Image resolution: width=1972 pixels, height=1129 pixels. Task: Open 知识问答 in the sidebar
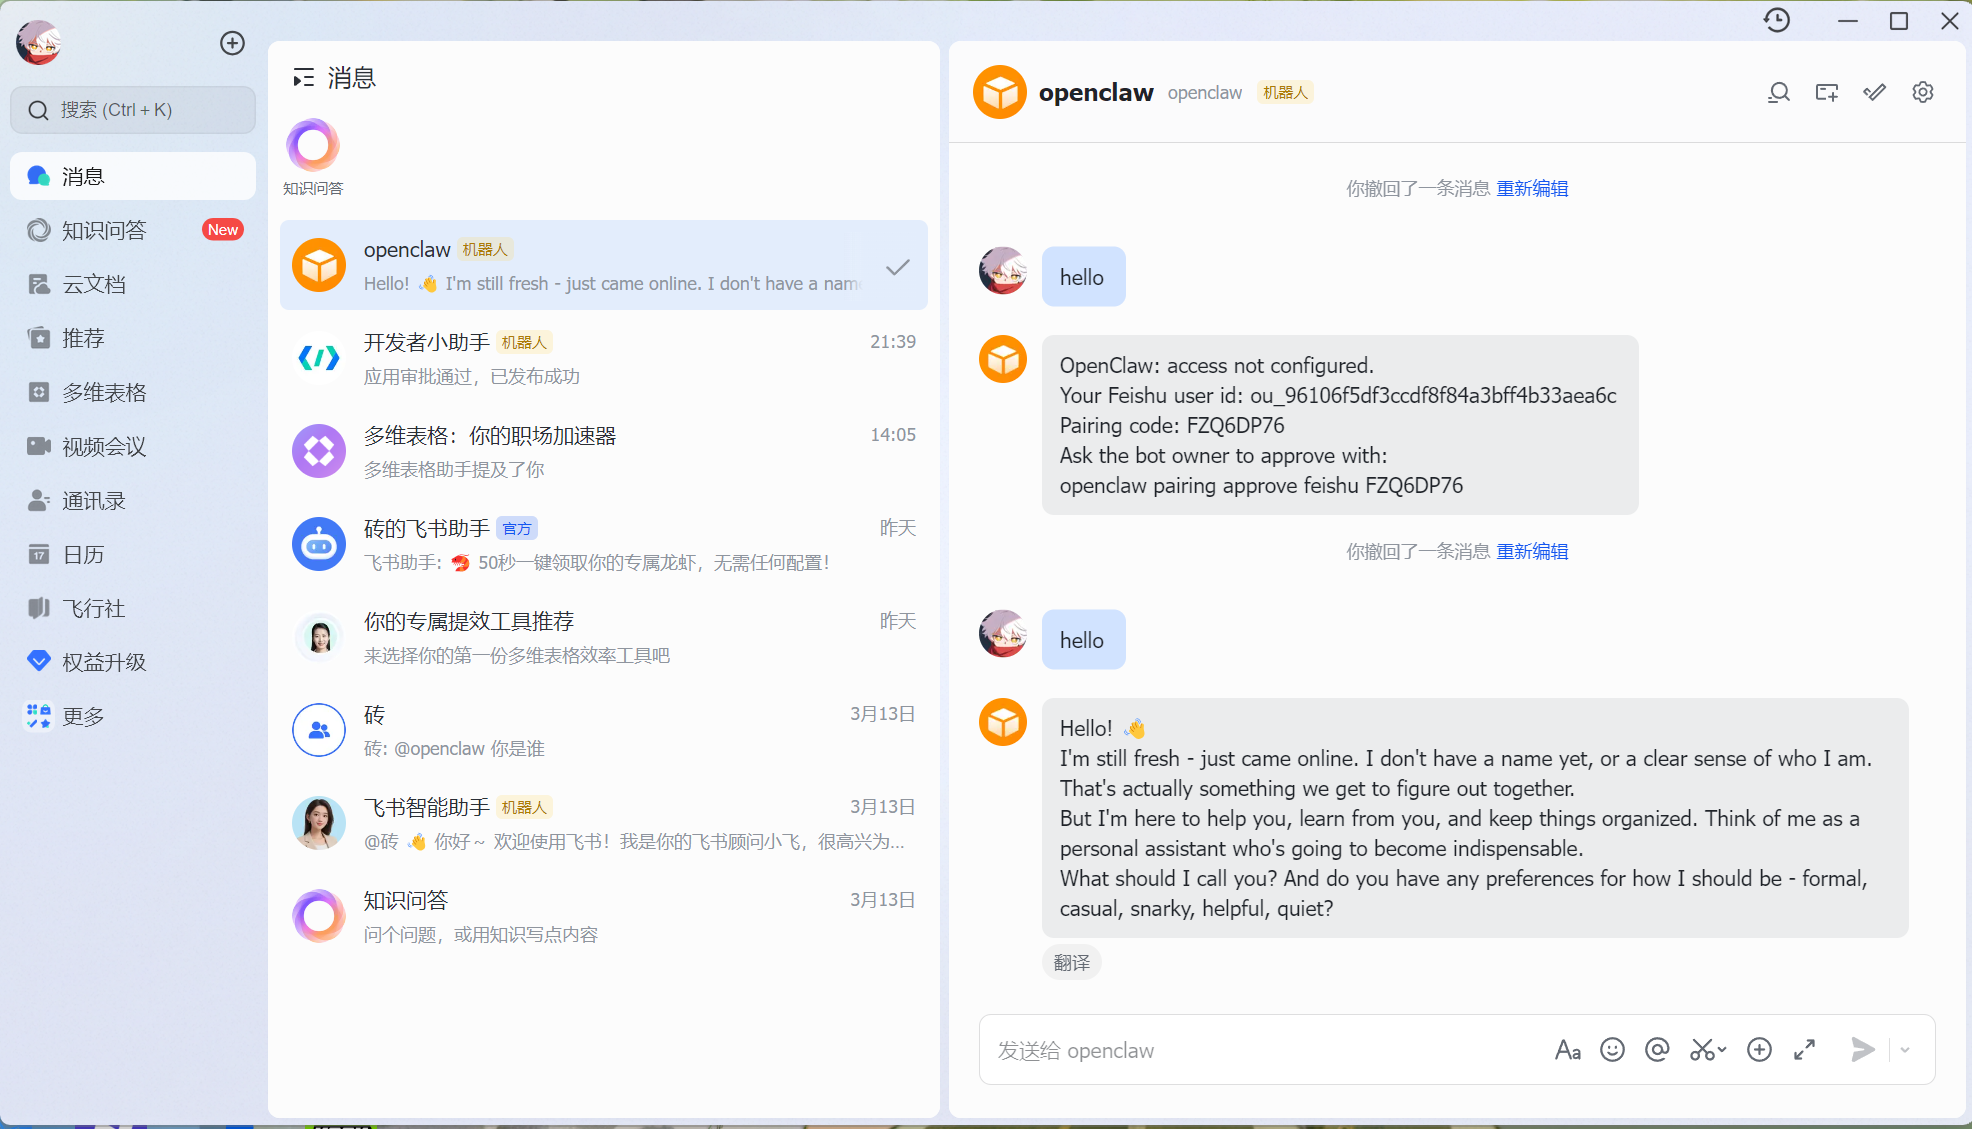click(133, 230)
